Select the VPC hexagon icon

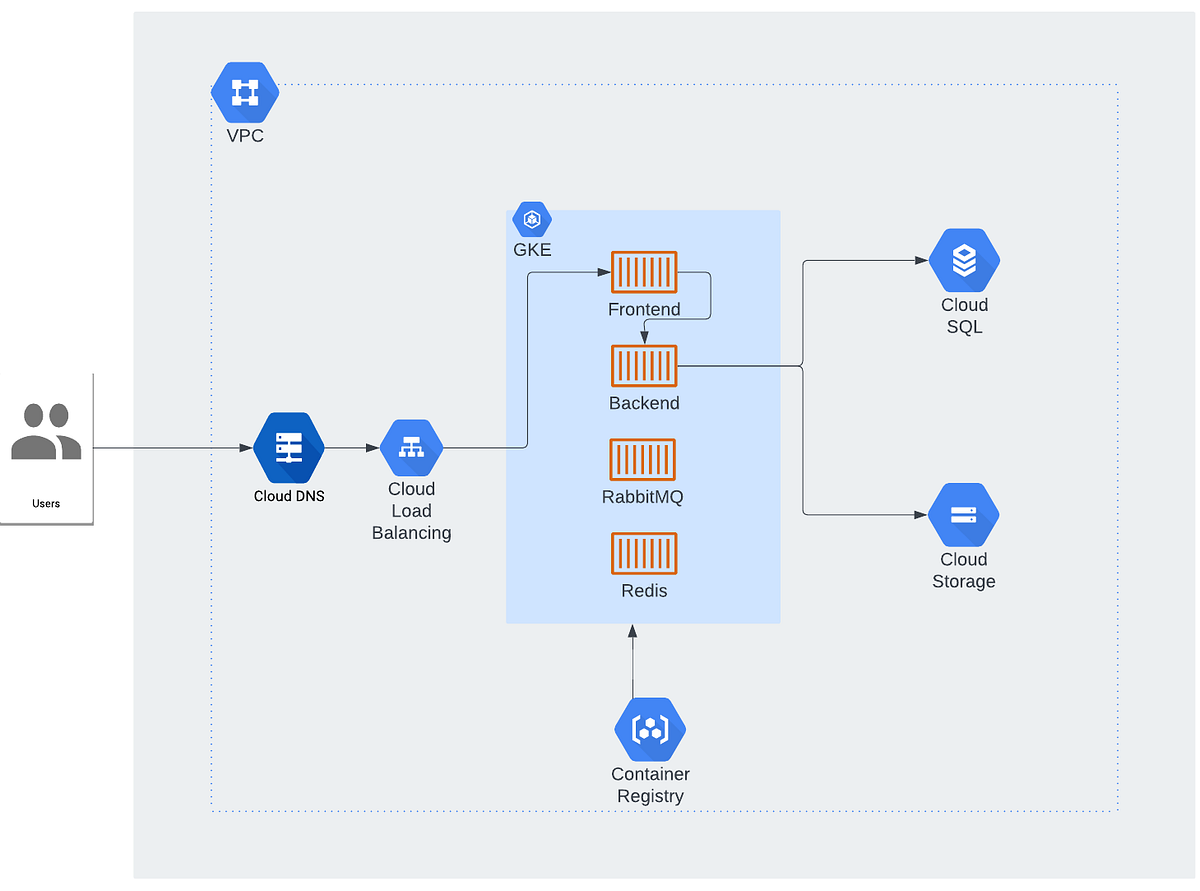point(245,91)
